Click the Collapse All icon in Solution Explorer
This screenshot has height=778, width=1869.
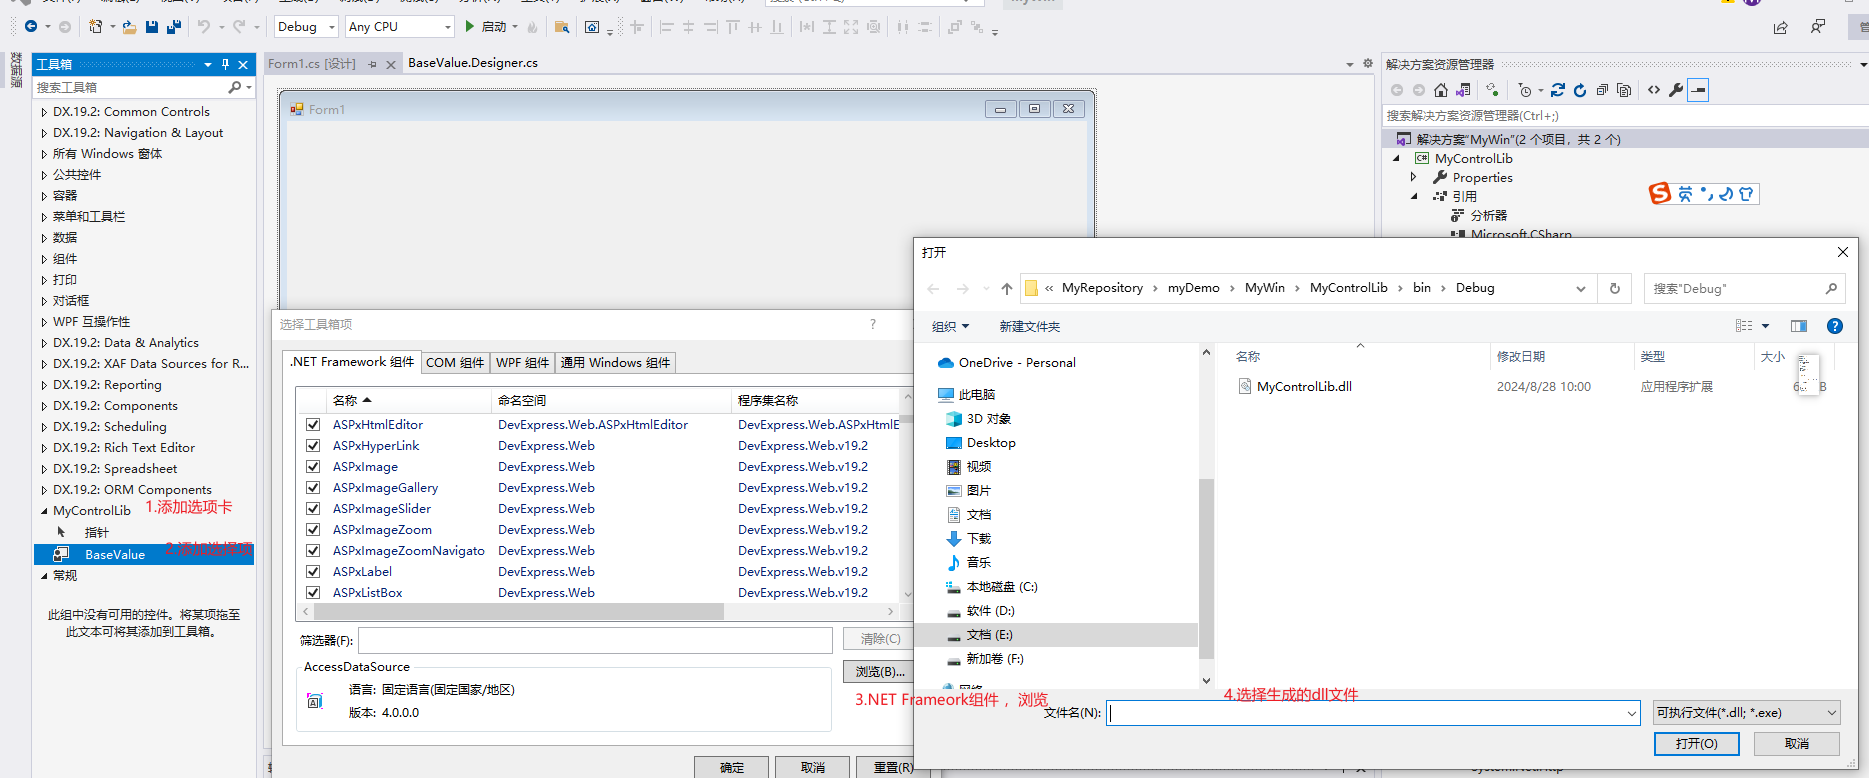pos(1602,90)
